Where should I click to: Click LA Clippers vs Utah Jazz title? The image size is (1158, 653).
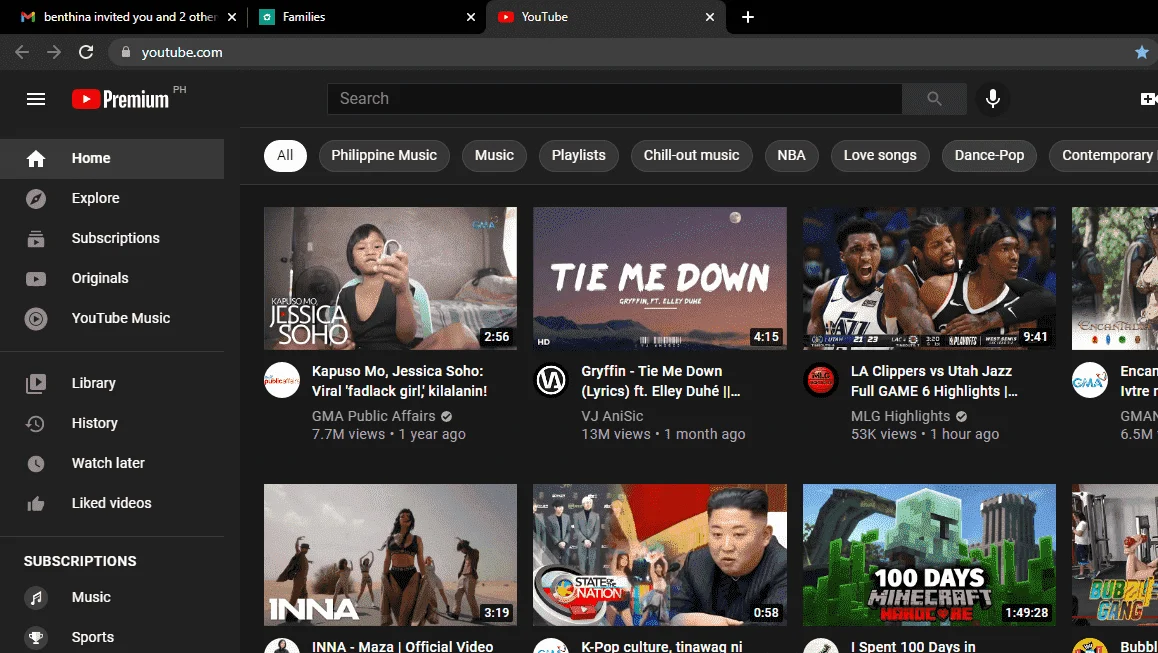tap(934, 381)
